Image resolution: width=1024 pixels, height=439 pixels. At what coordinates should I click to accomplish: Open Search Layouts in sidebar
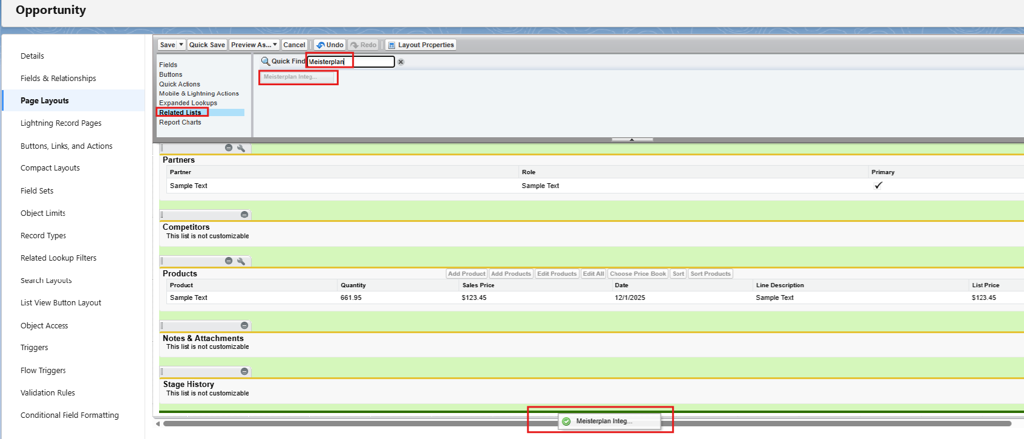click(46, 280)
